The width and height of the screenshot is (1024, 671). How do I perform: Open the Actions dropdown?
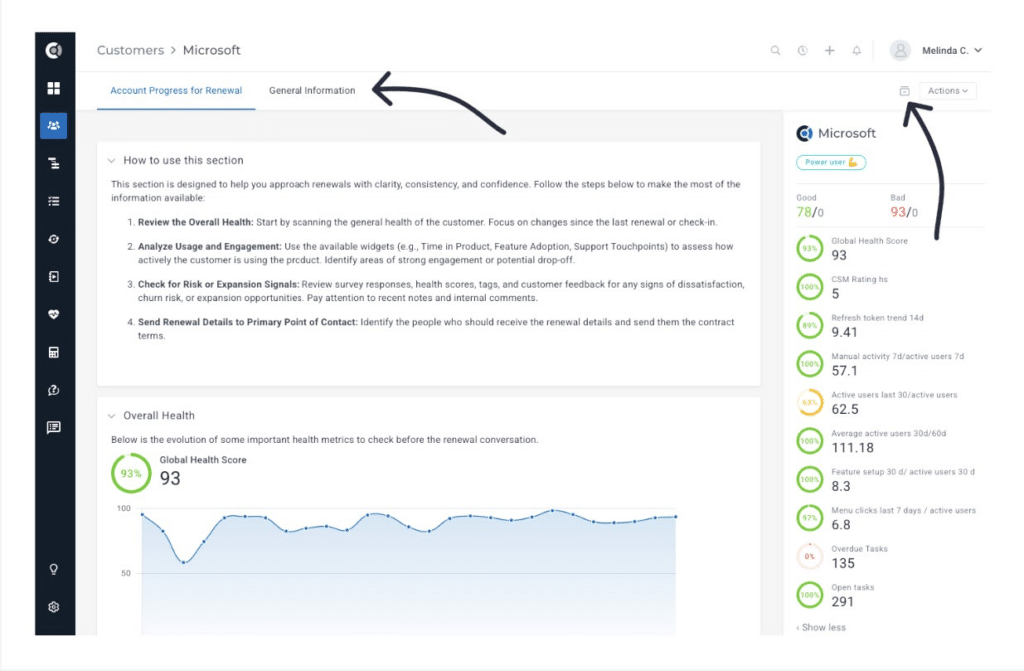point(946,90)
